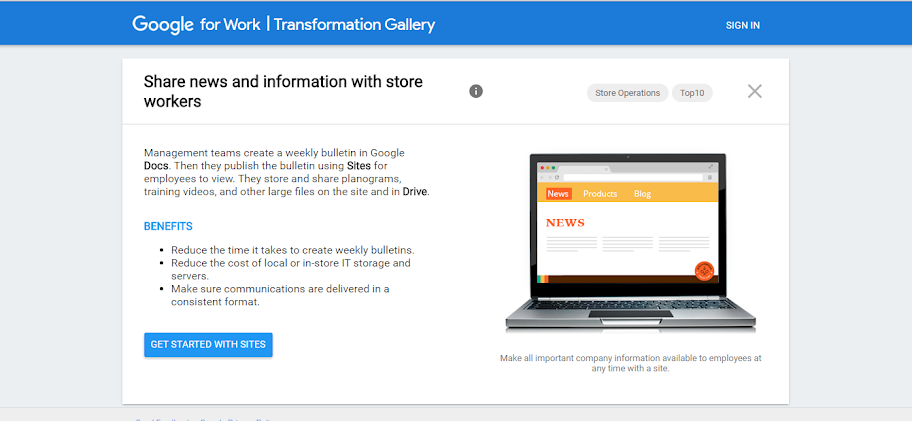912x421 pixels.
Task: Click the GET STARTED WITH SITES button
Action: [208, 345]
